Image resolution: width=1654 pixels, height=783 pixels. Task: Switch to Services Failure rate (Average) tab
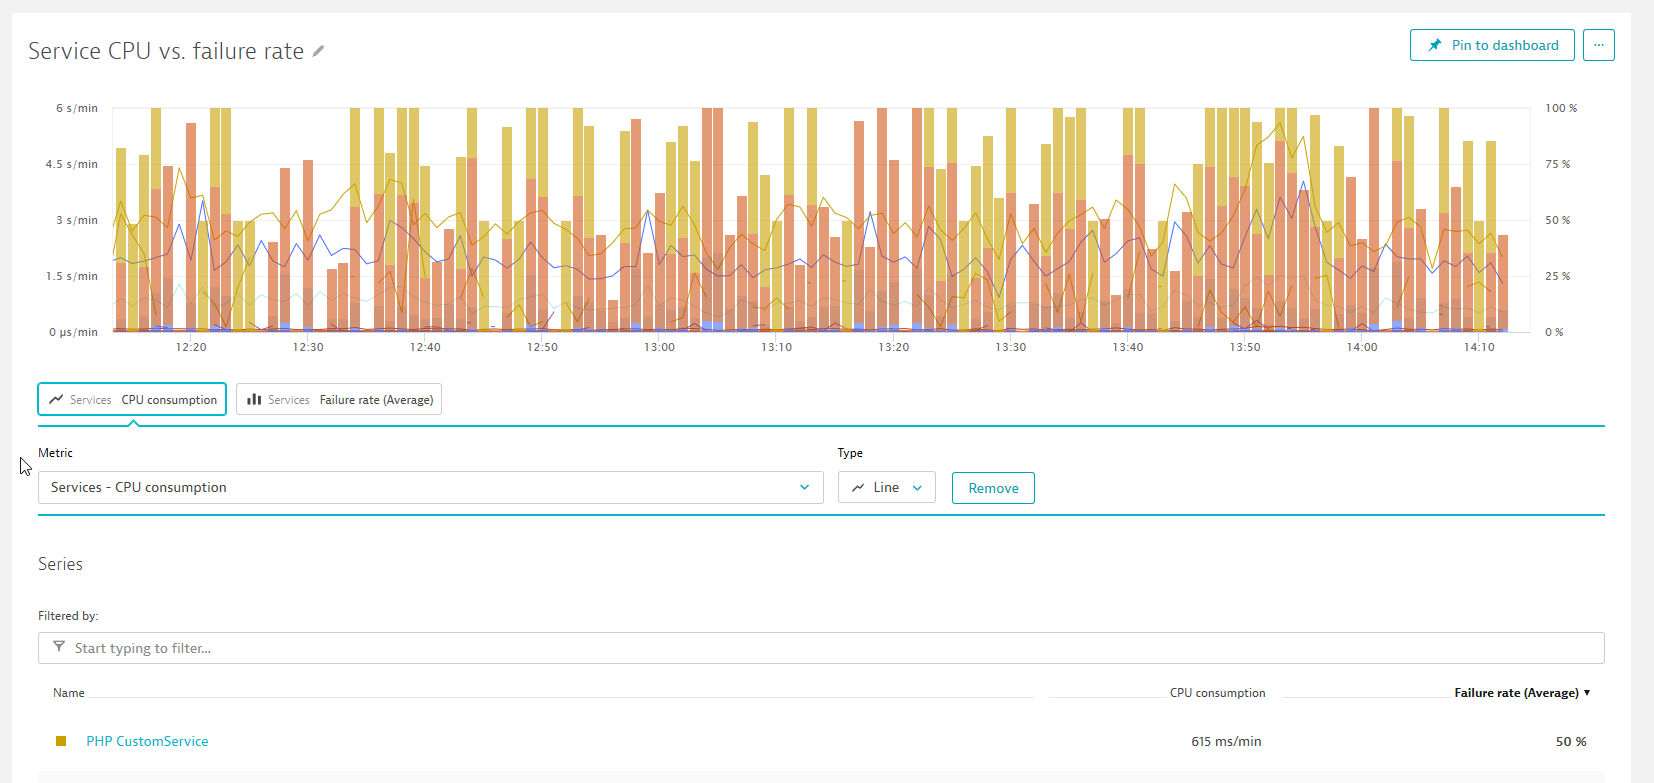tap(339, 399)
